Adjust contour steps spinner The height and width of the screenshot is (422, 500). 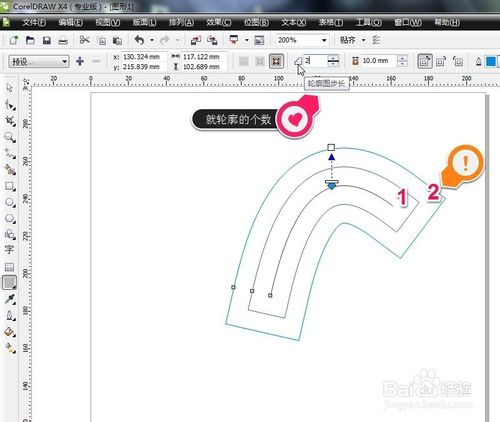pos(333,61)
